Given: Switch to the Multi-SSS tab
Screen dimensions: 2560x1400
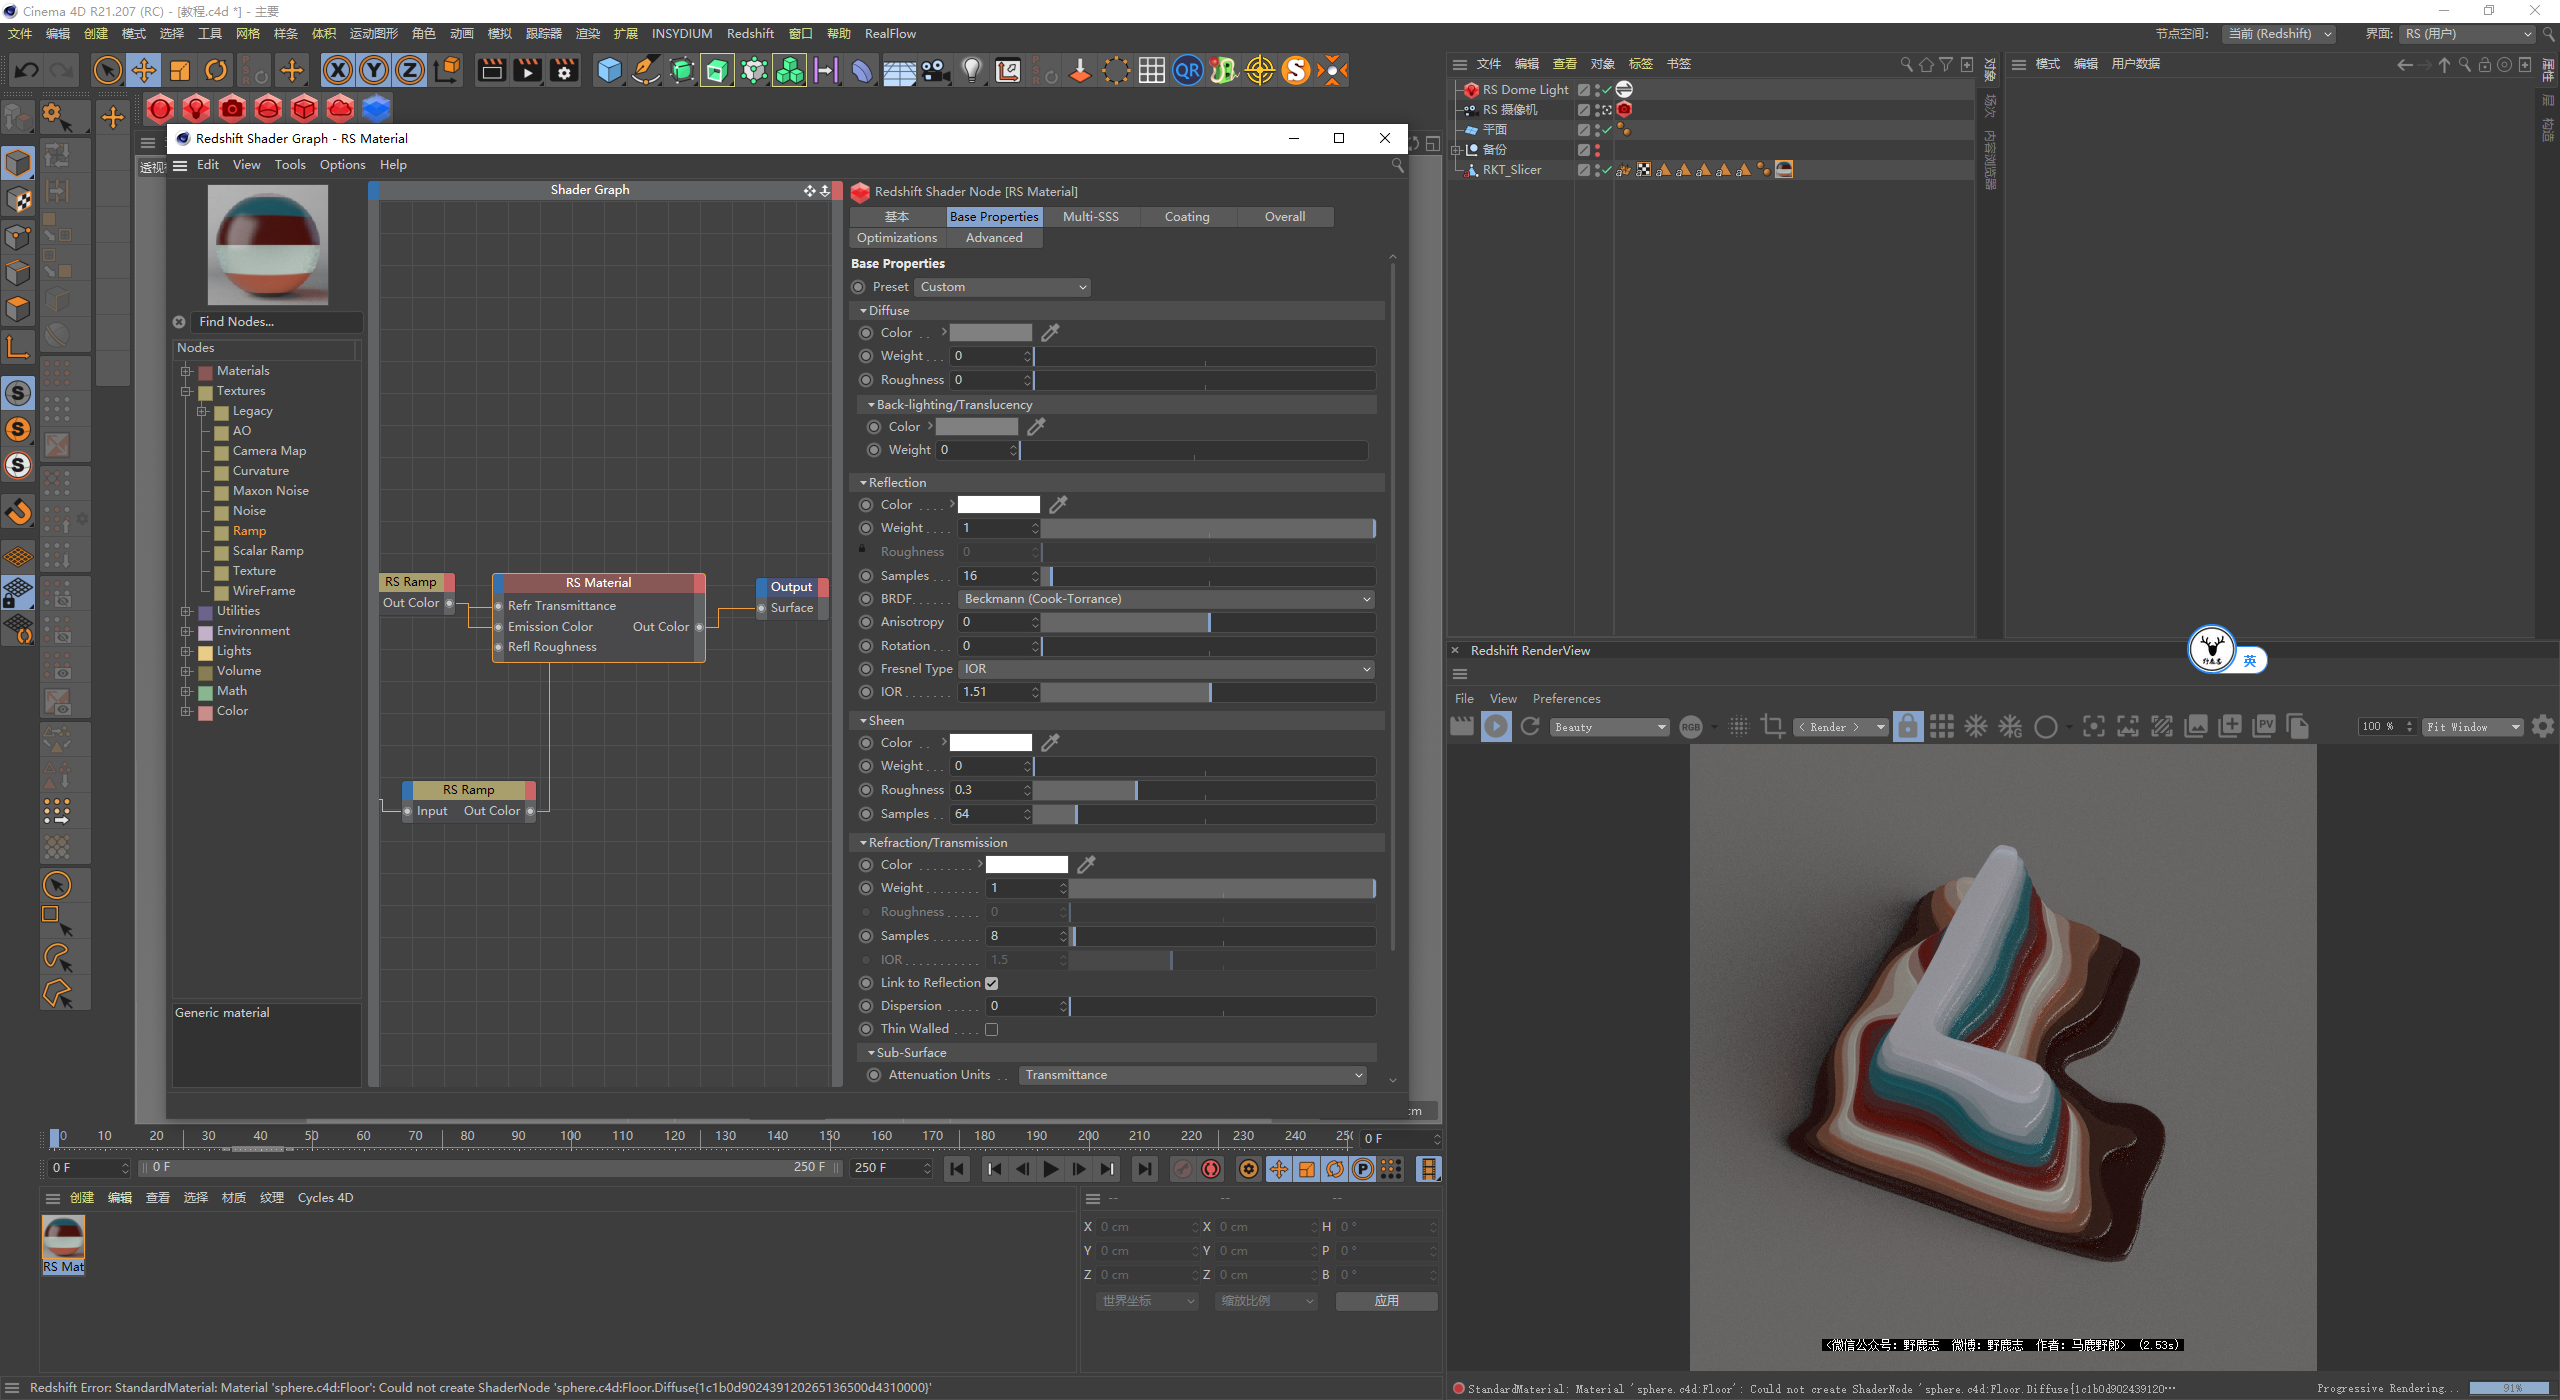Looking at the screenshot, I should (x=1090, y=217).
